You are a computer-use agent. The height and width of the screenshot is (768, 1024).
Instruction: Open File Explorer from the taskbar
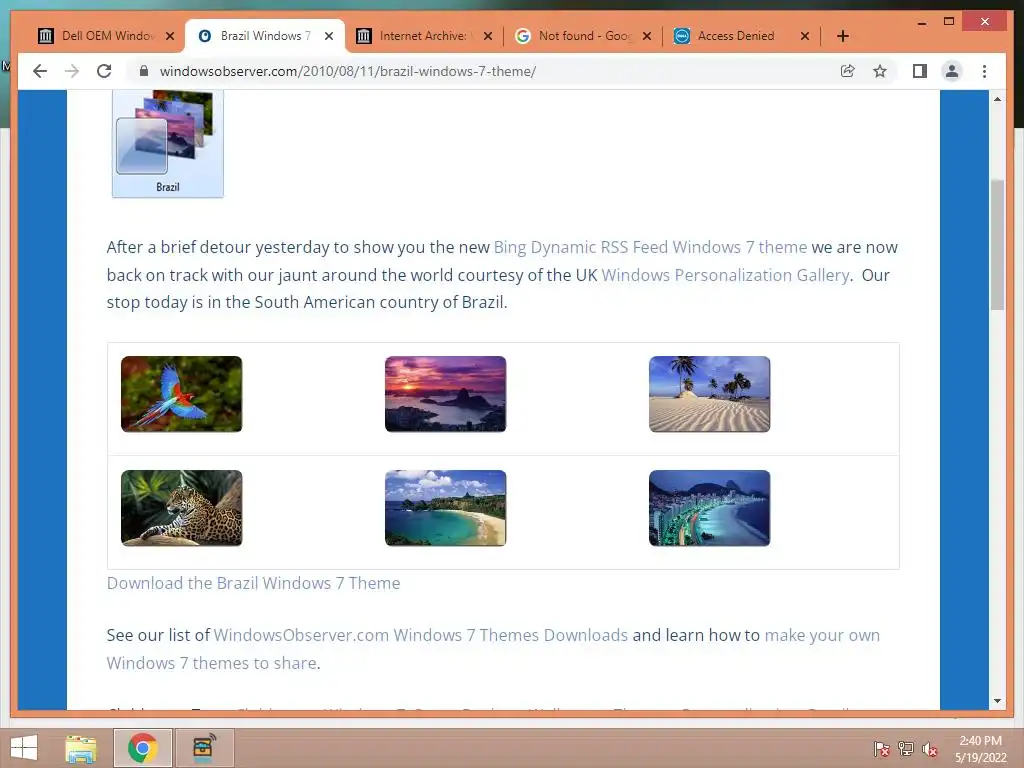point(81,748)
